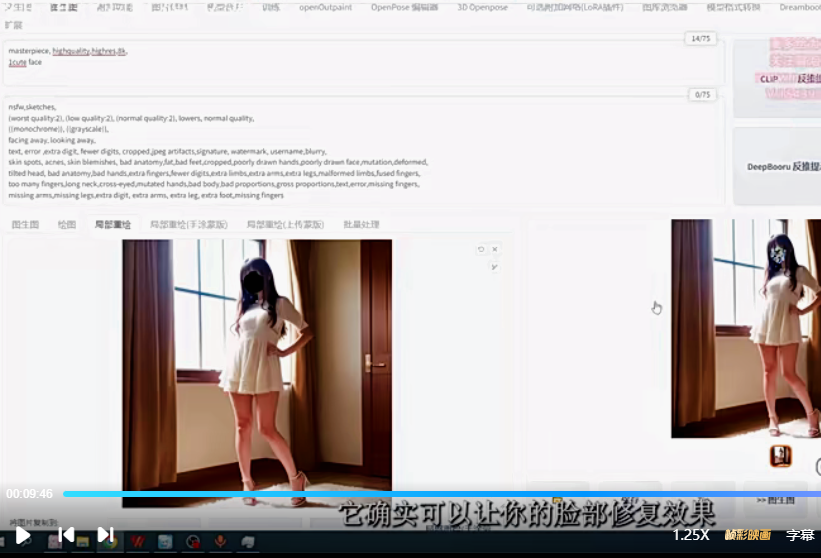Click the CLIP interrogate button
This screenshot has width=821, height=558.
click(x=777, y=79)
